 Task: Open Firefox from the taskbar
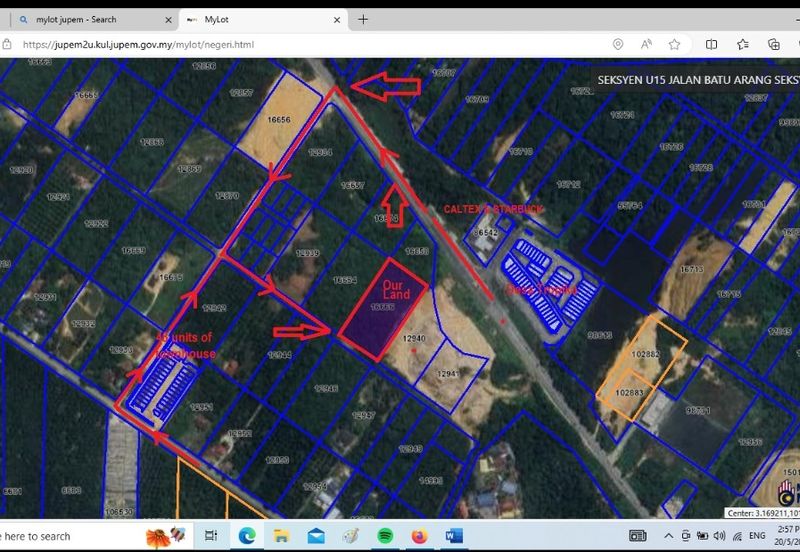click(x=419, y=536)
